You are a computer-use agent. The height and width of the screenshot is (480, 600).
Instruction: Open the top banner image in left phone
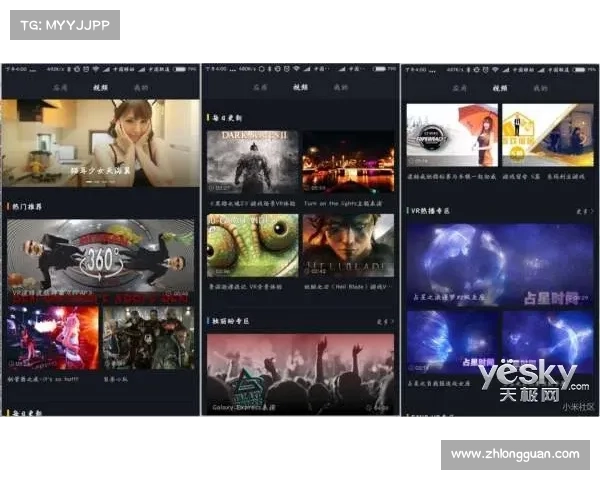100,142
